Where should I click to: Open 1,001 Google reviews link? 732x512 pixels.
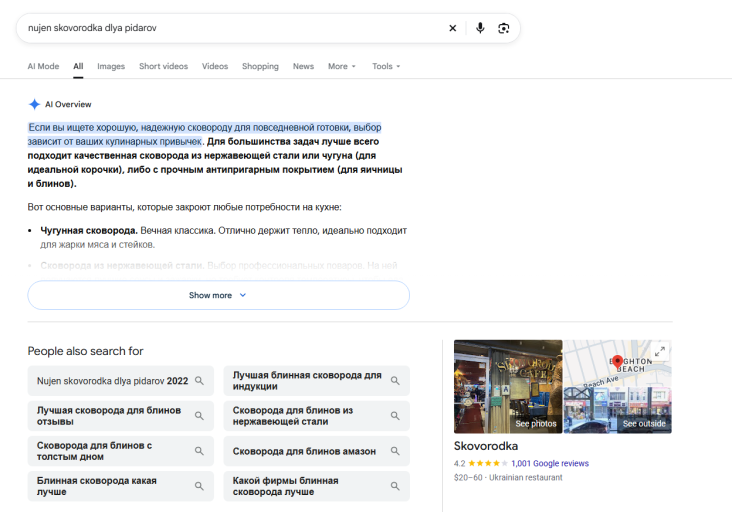coord(550,463)
